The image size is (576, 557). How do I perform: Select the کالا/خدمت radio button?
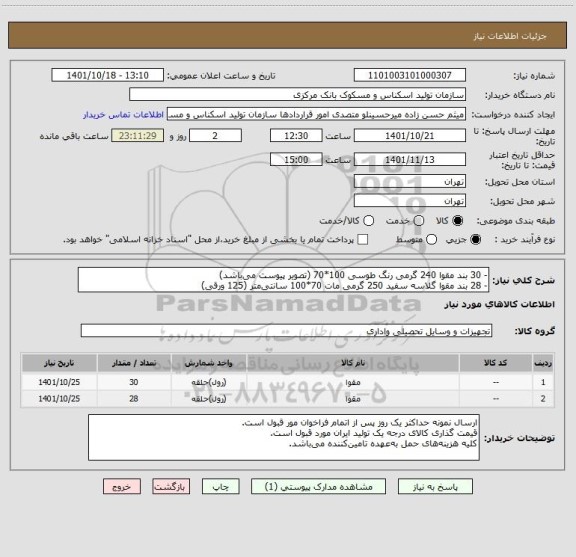pyautogui.click(x=368, y=221)
